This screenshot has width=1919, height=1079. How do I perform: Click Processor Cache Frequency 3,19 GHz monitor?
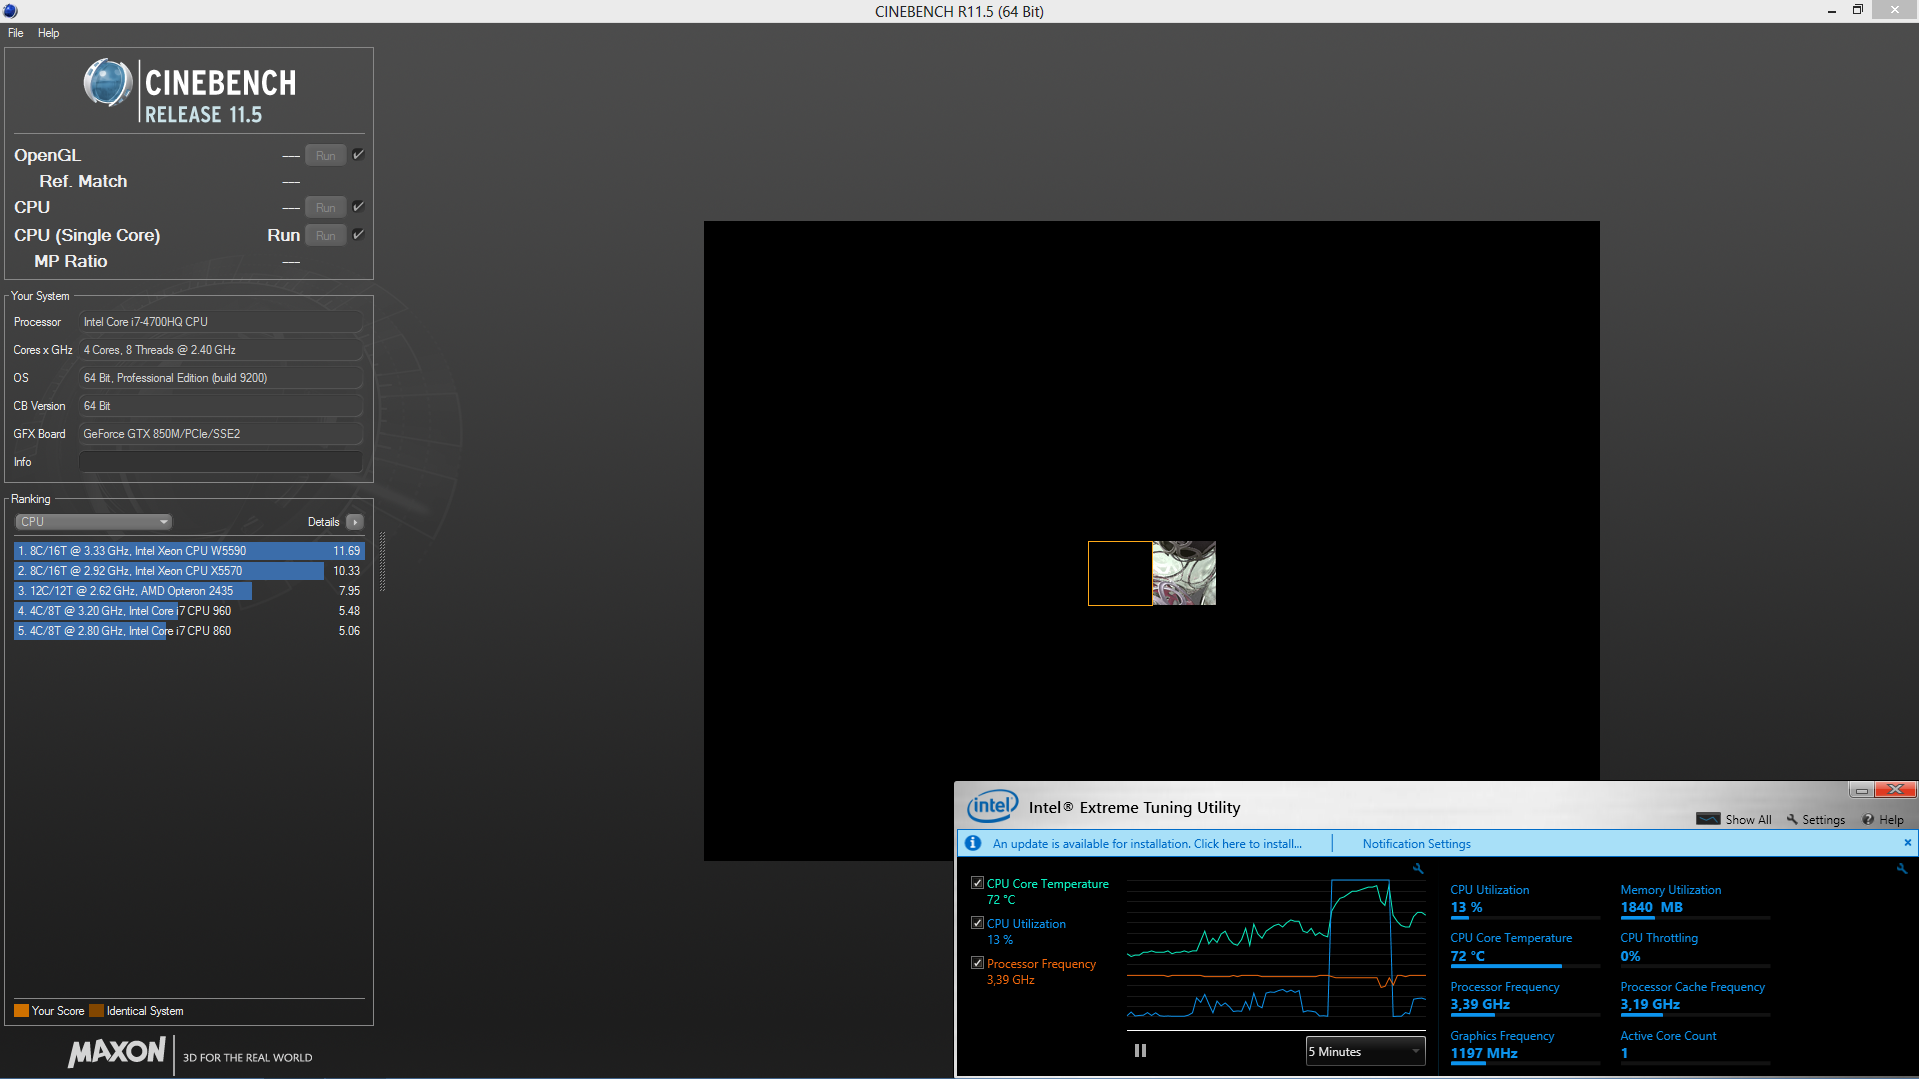click(x=1695, y=997)
